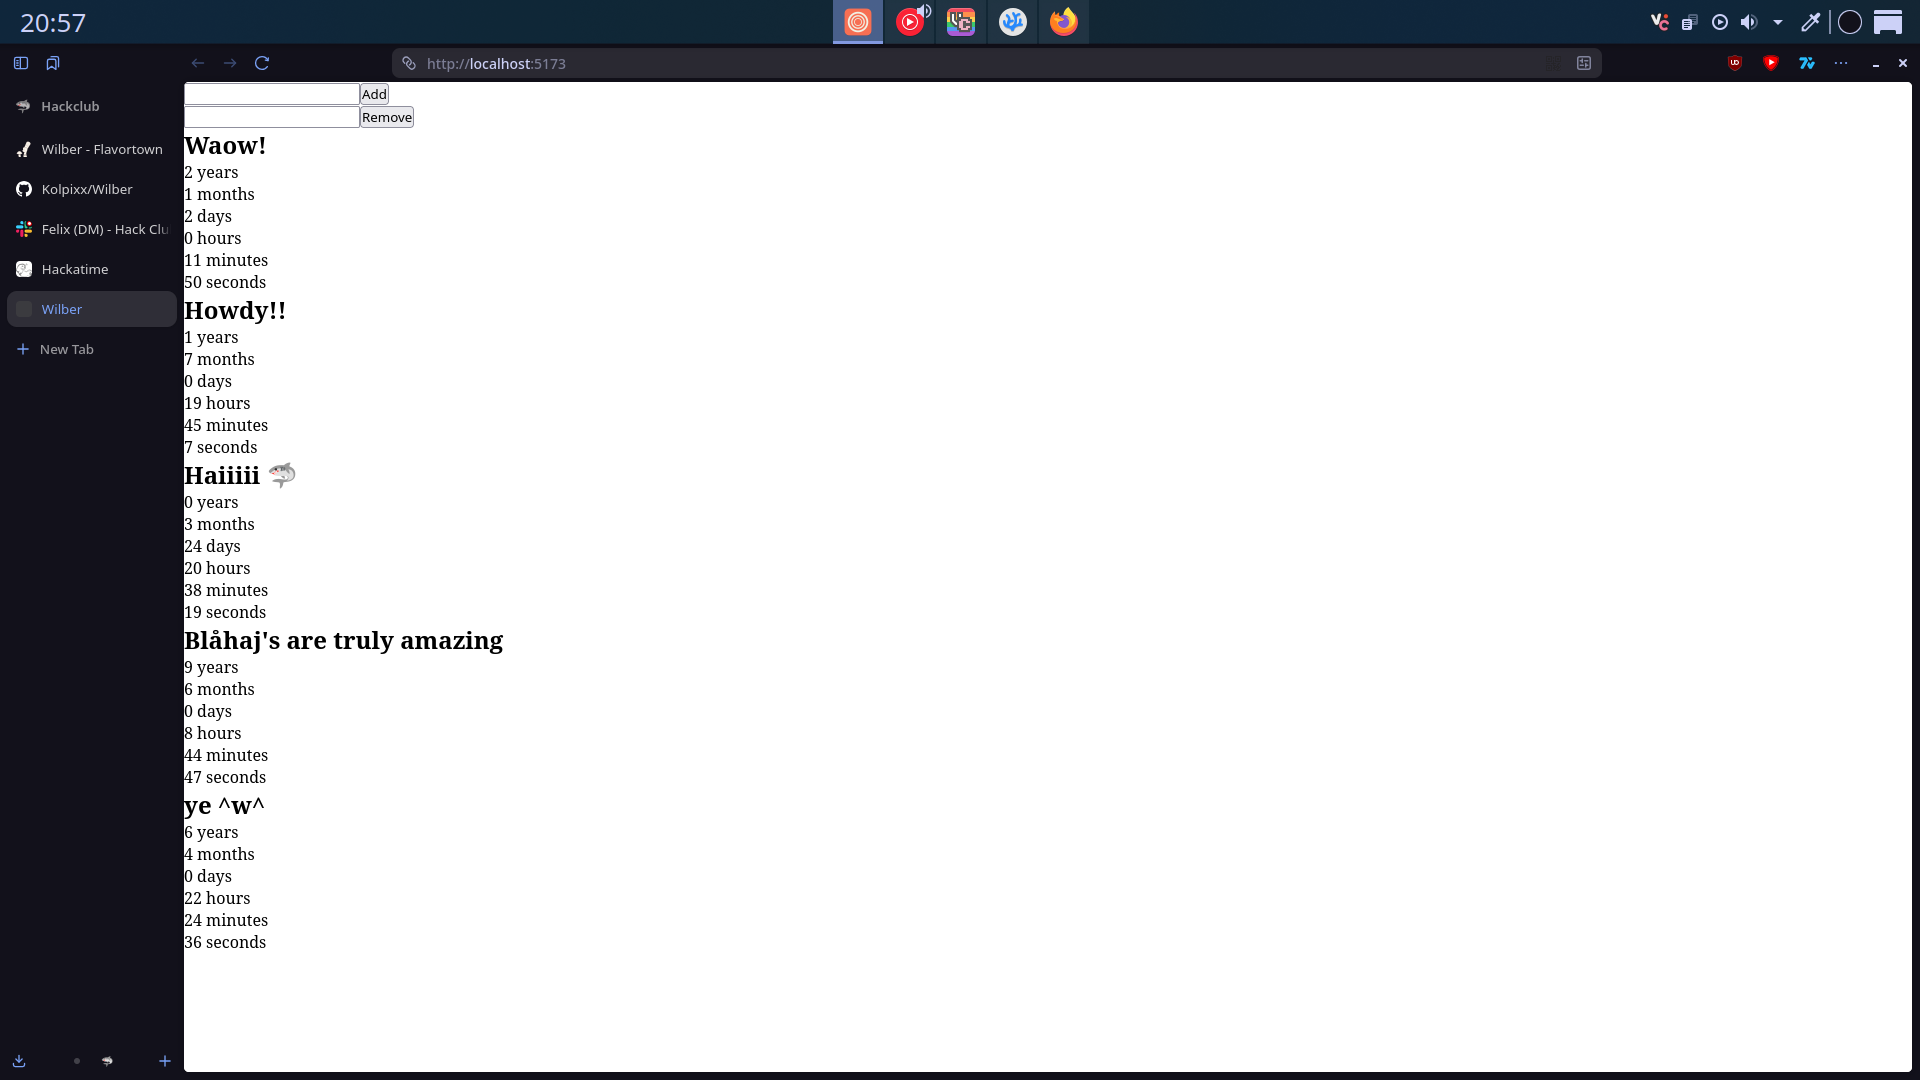Open the clipboard tray icon
This screenshot has height=1080, width=1920.
coord(1690,22)
